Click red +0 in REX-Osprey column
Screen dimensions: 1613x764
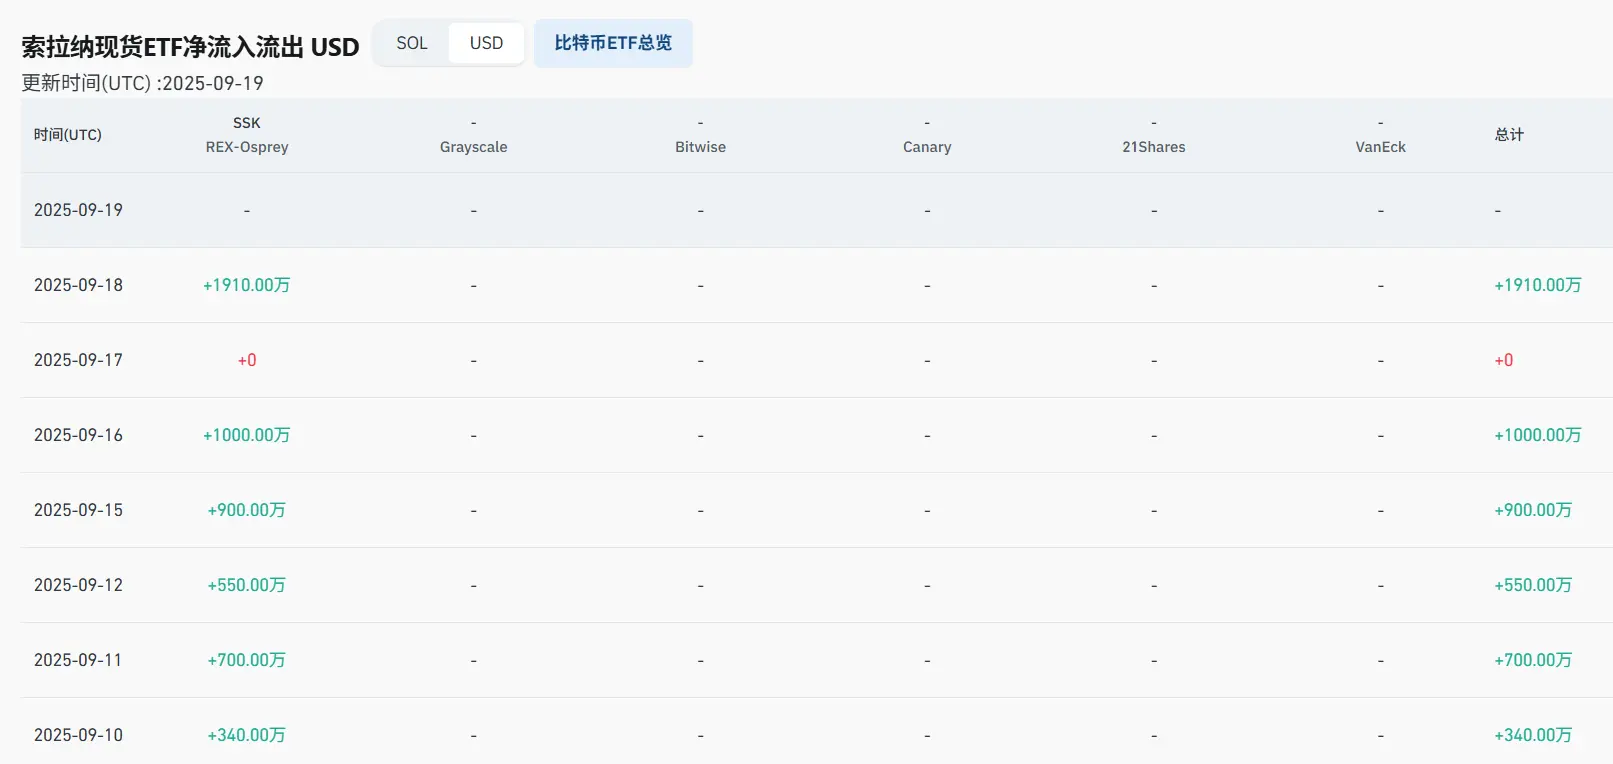pos(247,360)
